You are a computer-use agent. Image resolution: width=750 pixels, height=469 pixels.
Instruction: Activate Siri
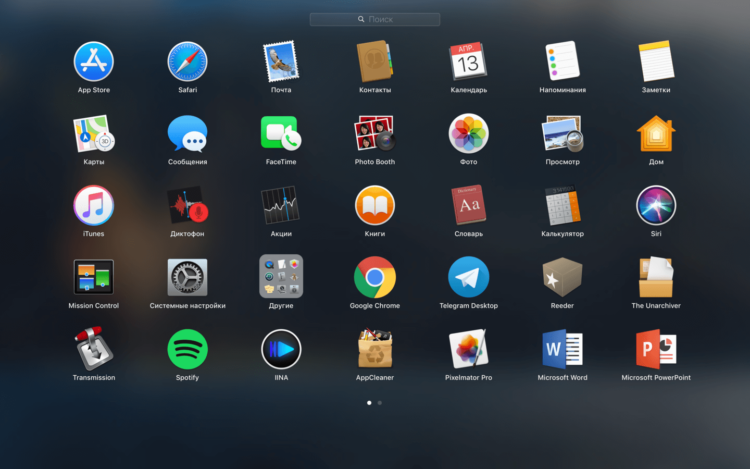(x=656, y=206)
